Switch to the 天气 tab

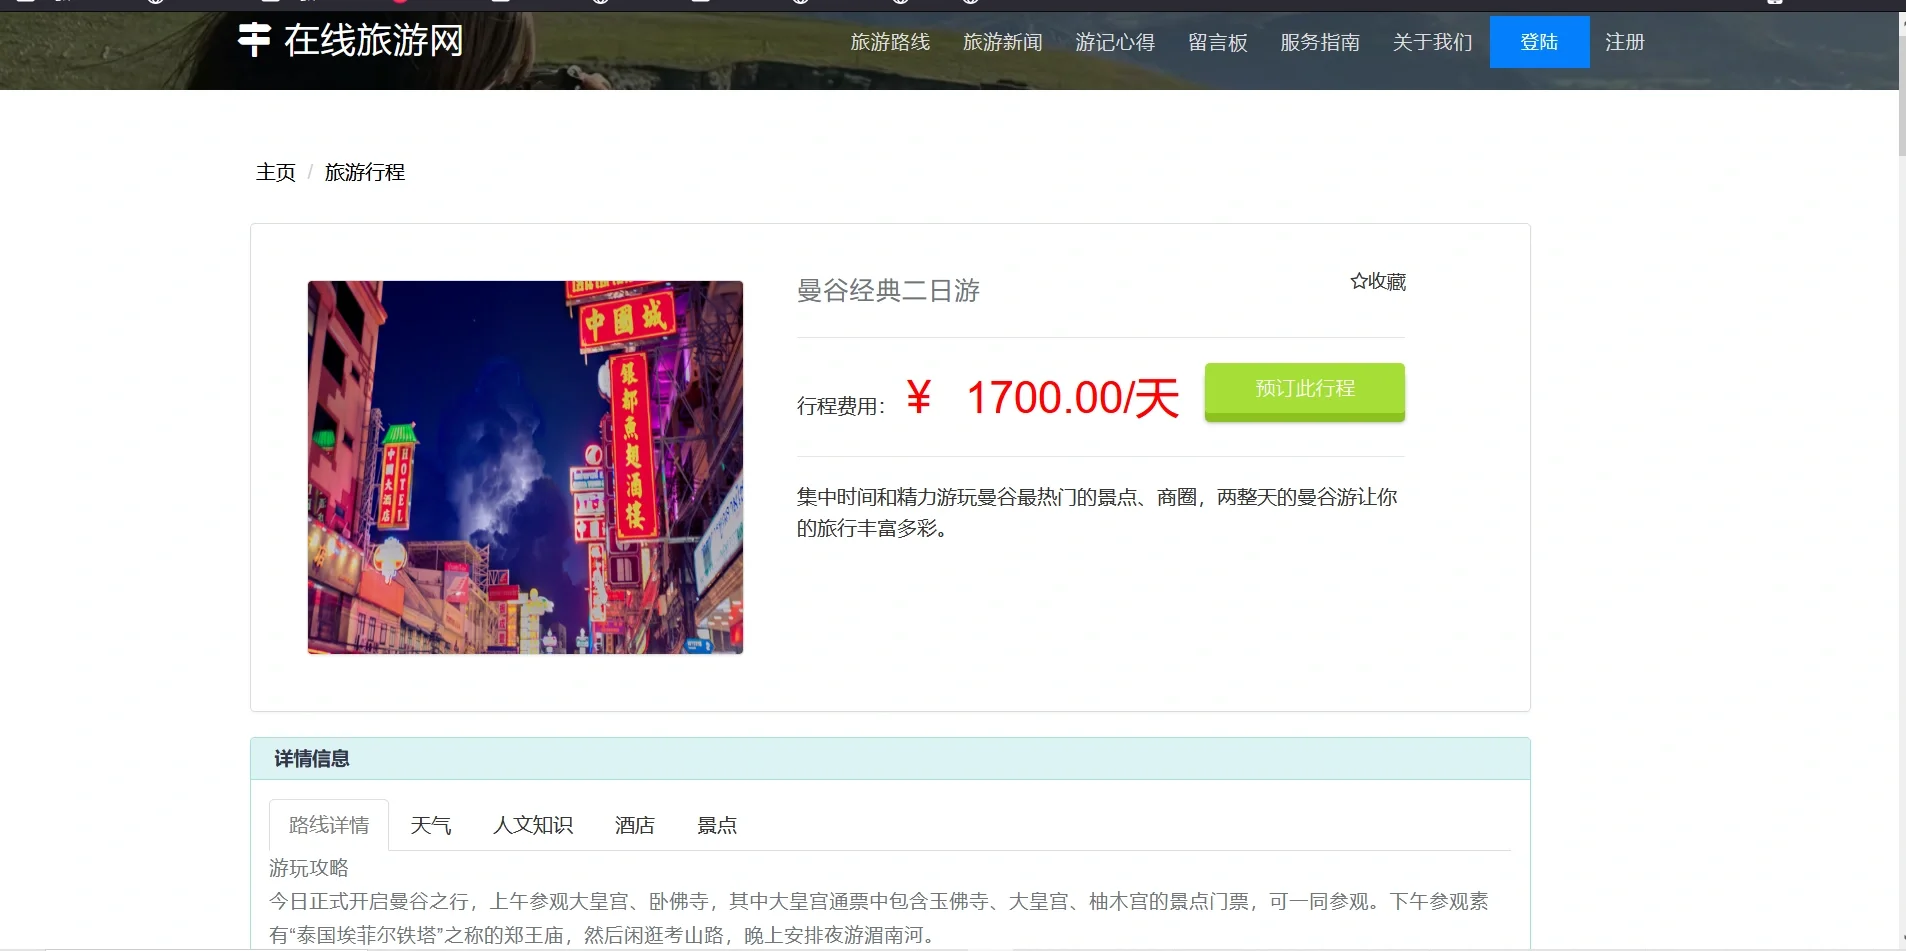430,824
